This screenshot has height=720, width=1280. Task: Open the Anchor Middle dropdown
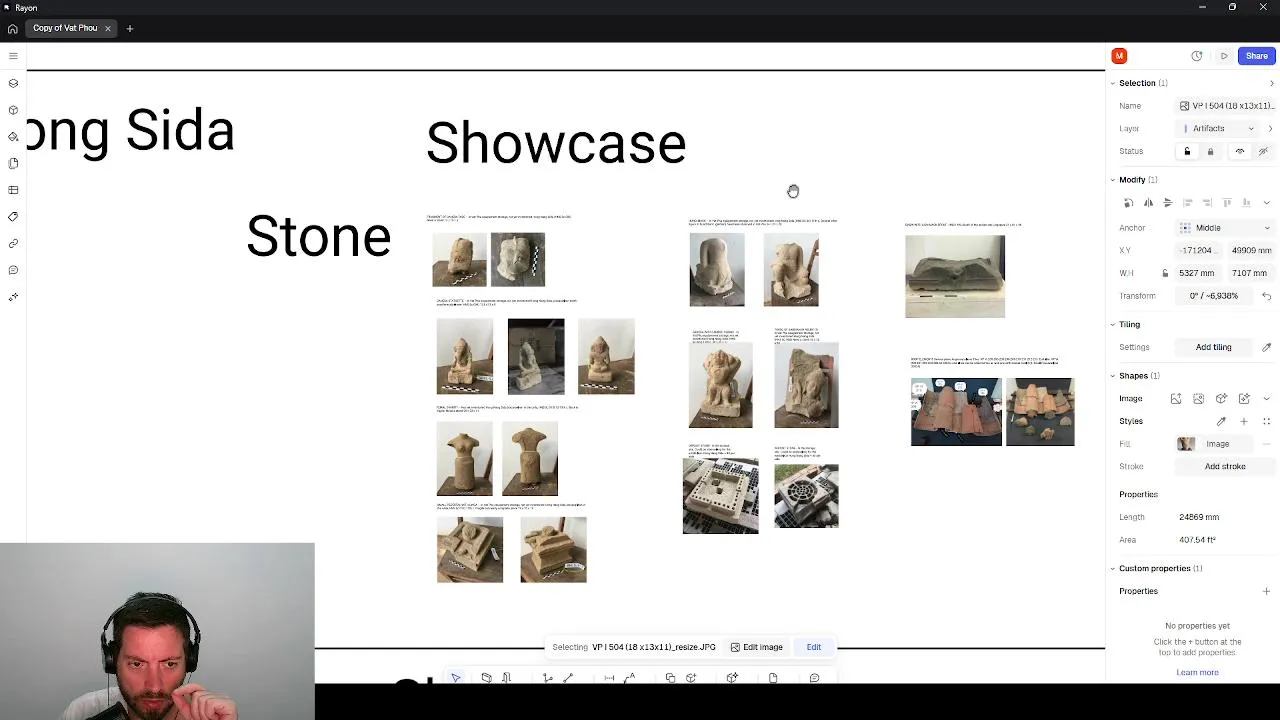point(1224,228)
